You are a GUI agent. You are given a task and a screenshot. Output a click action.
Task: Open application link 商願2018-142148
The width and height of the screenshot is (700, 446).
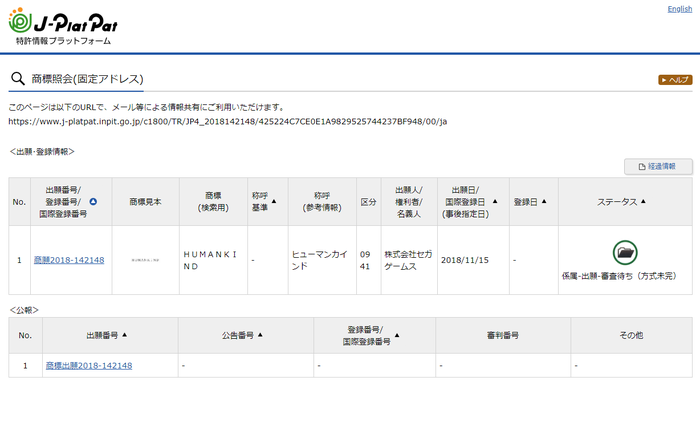[69, 260]
